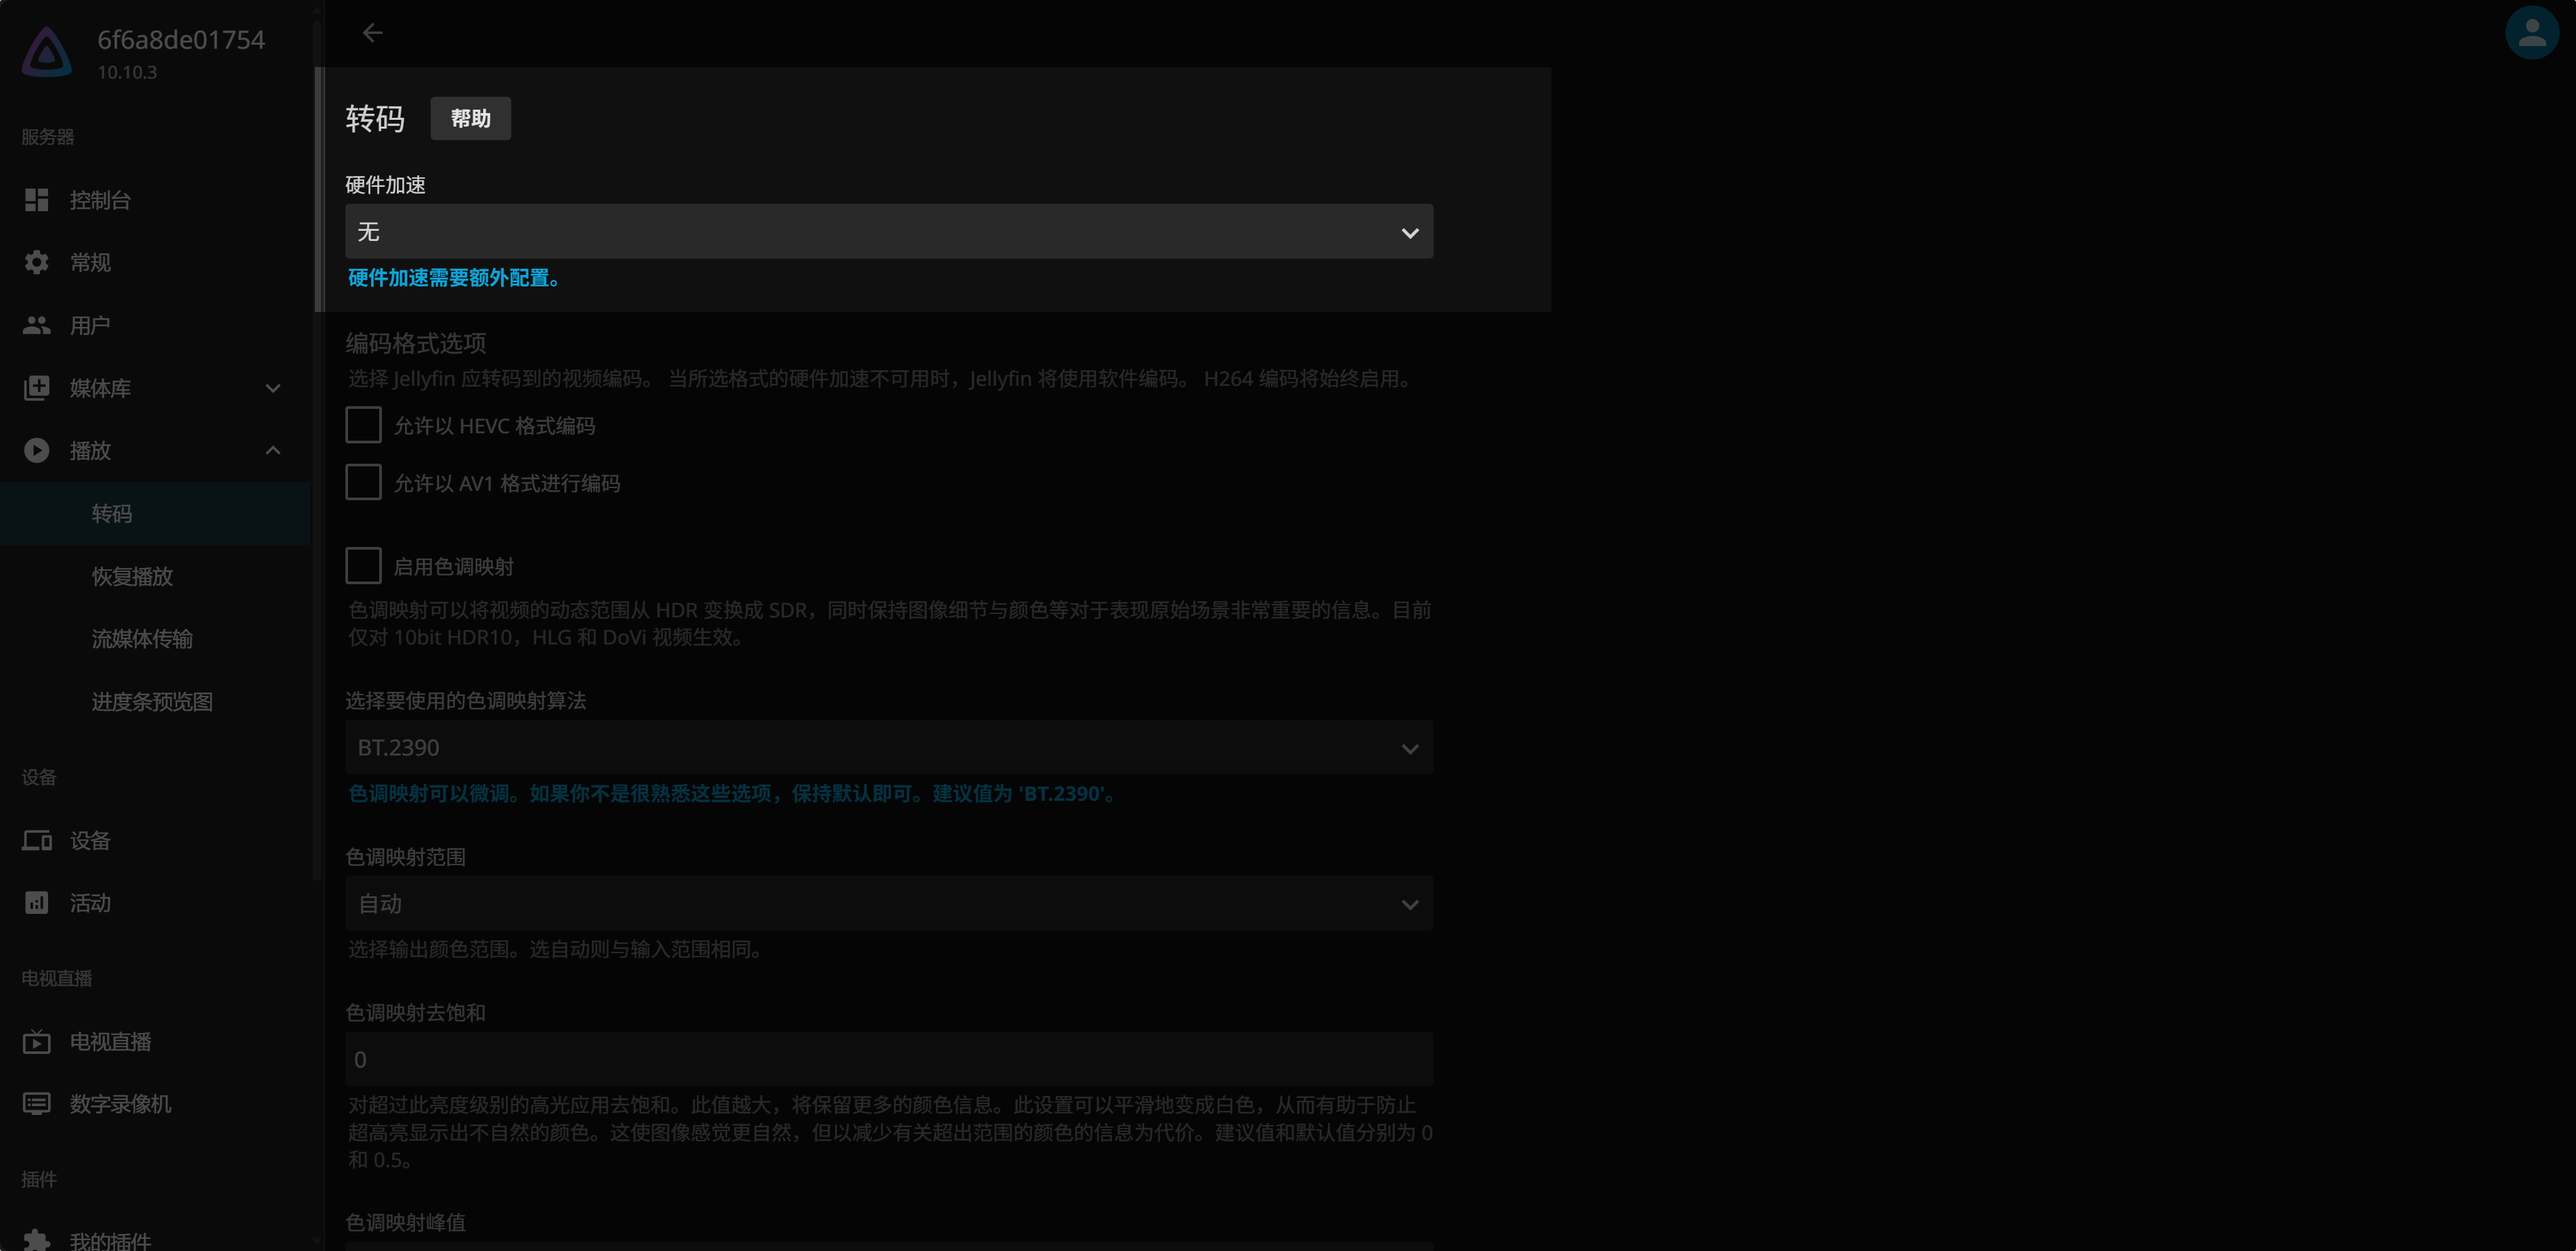Click the 活动 chart icon
Screen dimensions: 2576x1251
37,903
